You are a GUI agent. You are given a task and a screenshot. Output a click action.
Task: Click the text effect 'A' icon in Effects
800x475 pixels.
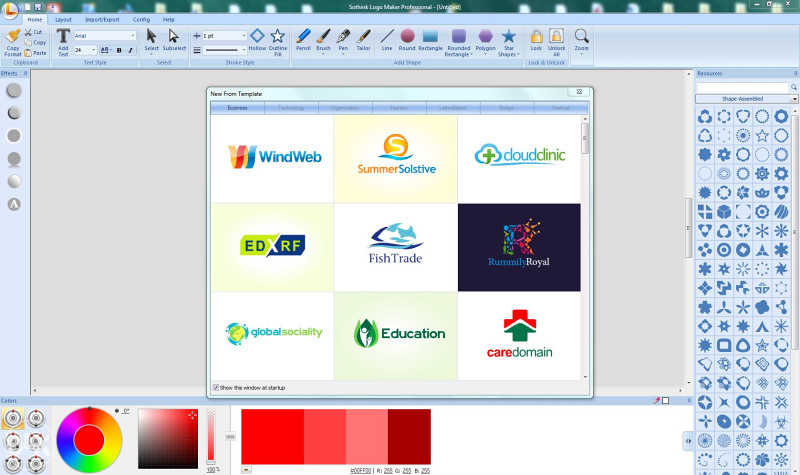14,204
